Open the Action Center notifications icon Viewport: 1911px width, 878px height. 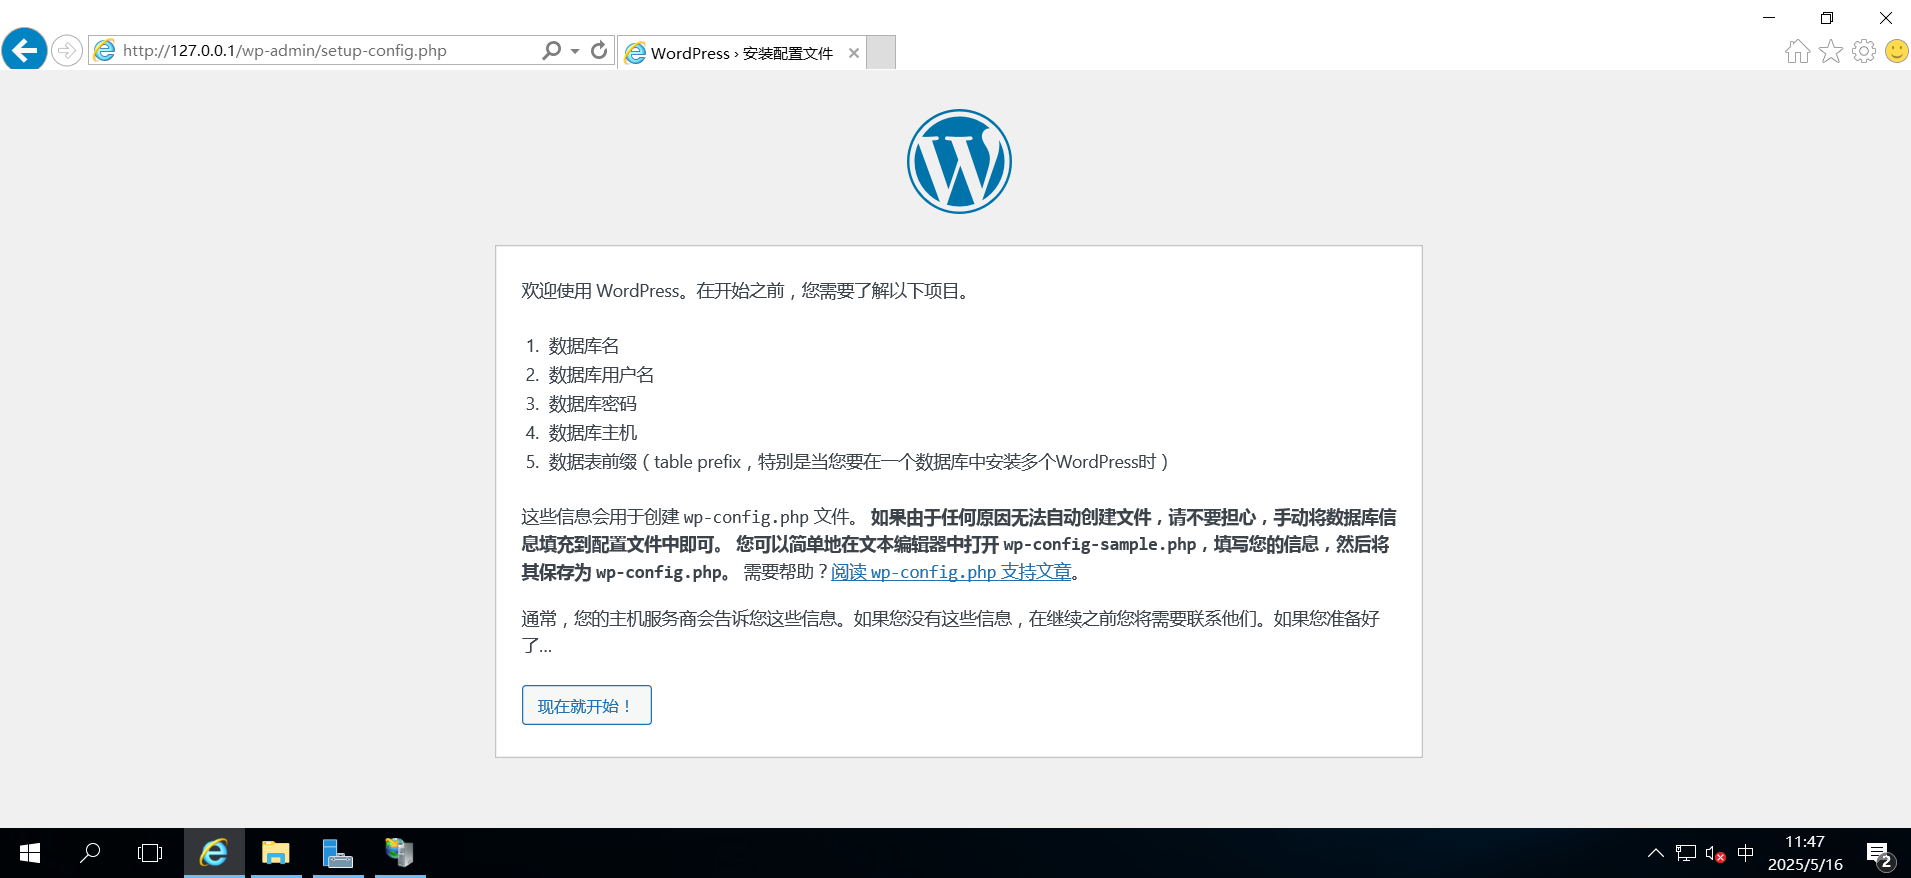[x=1880, y=854]
